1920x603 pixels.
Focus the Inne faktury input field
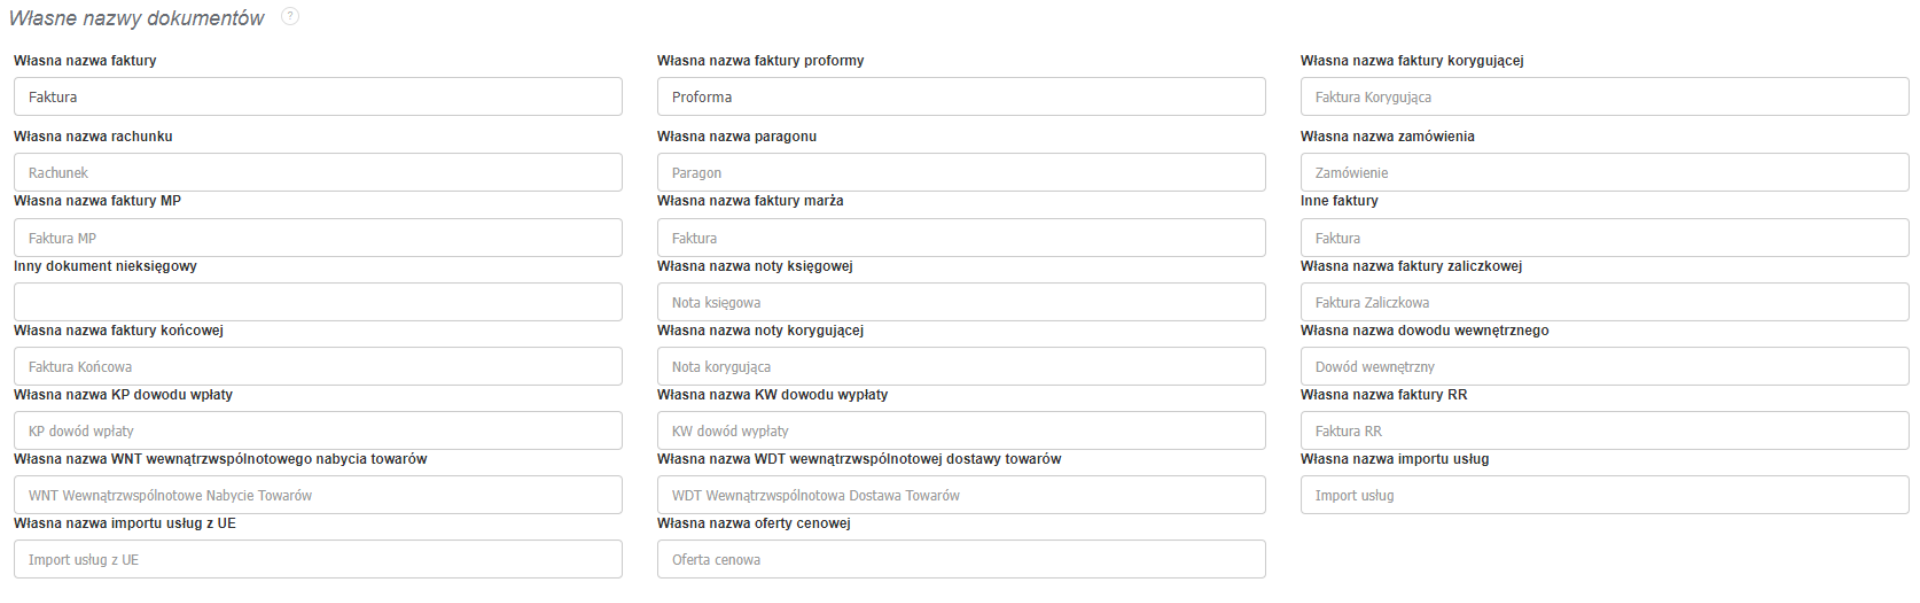tap(1603, 238)
